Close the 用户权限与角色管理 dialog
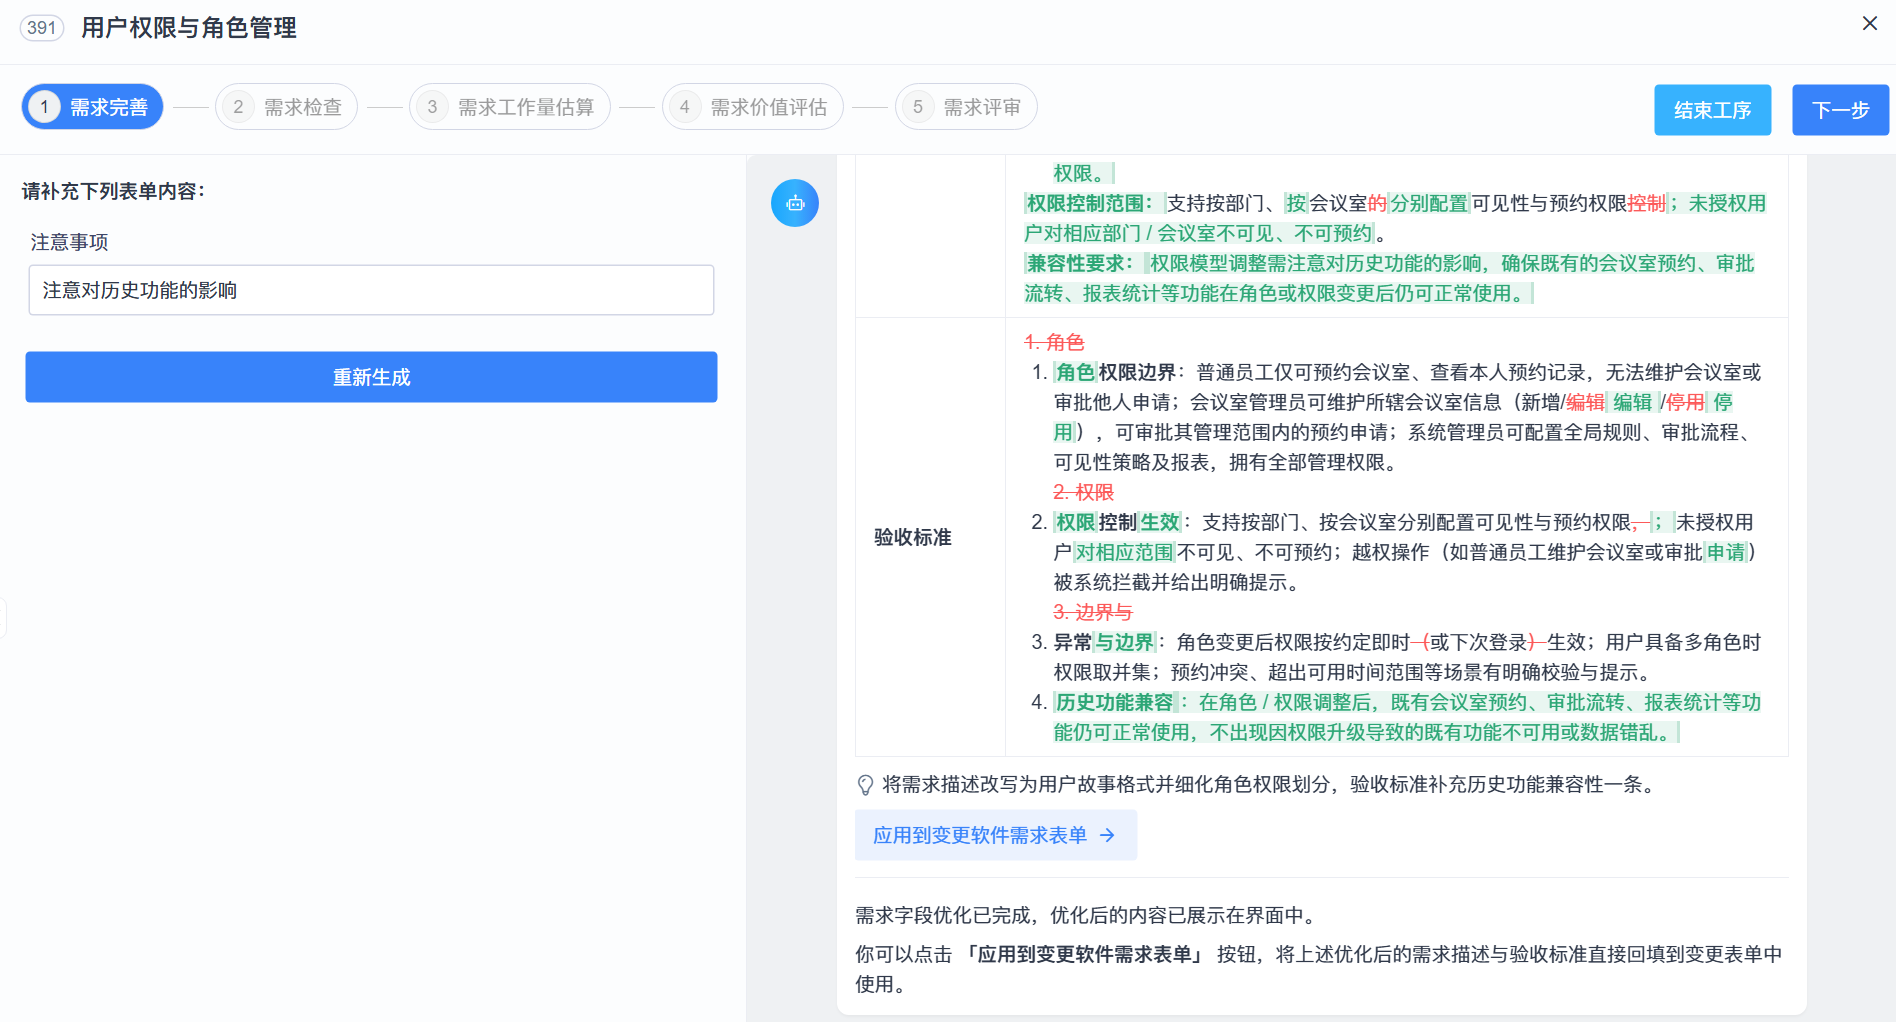 1869,23
